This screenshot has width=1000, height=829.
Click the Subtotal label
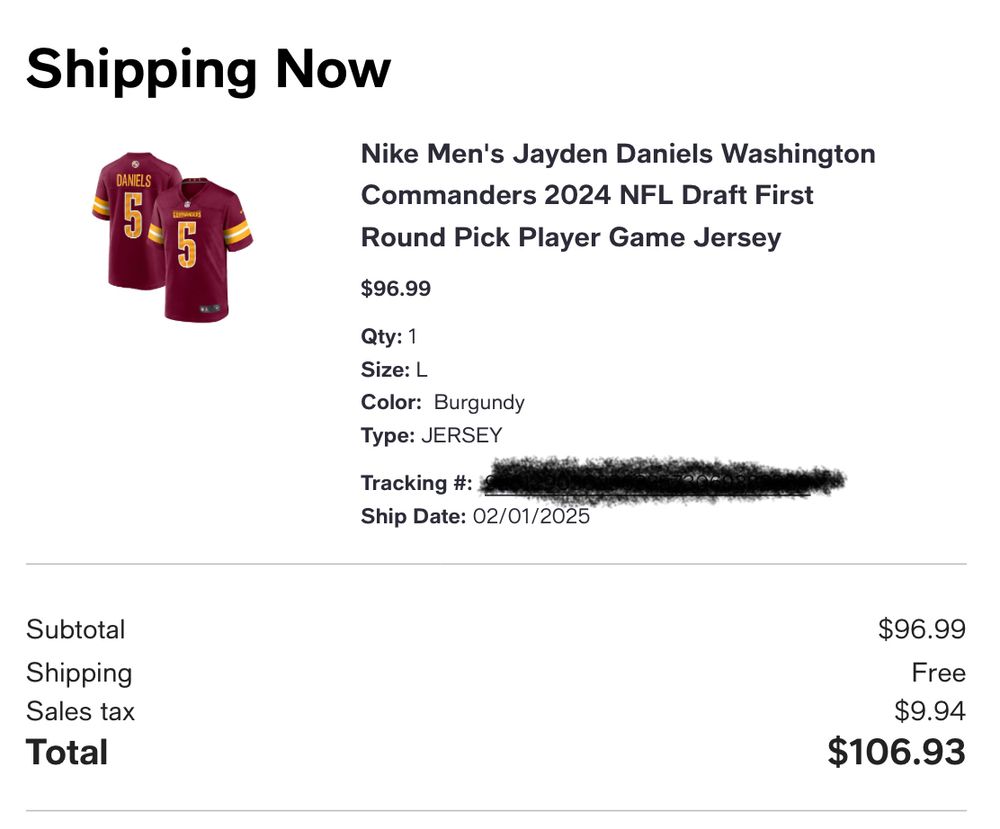(76, 629)
